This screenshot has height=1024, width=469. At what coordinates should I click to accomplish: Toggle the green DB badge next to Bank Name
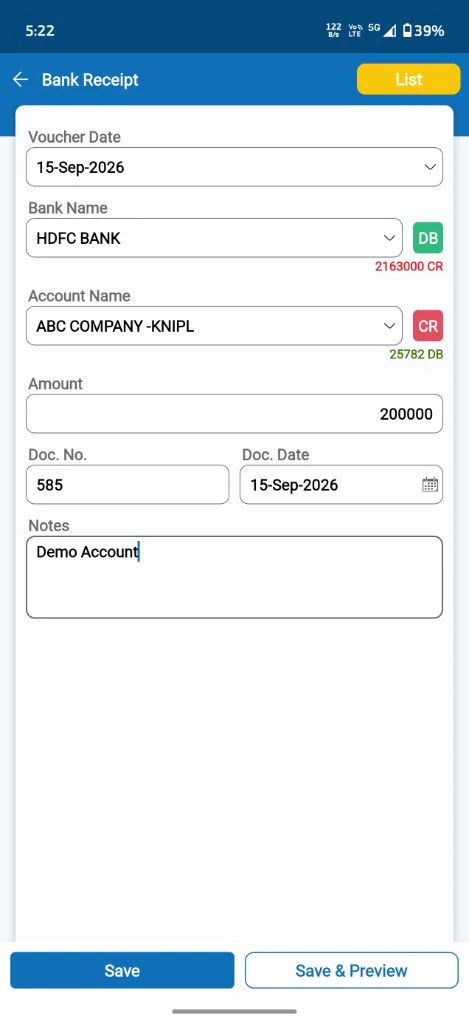click(428, 238)
